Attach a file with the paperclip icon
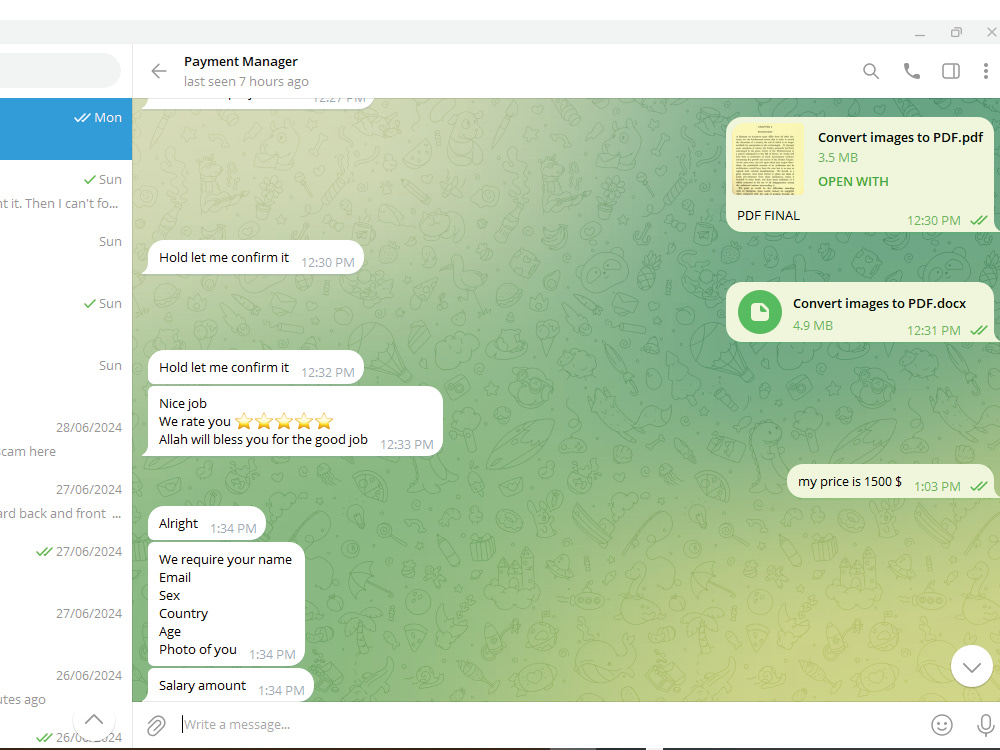 156,725
